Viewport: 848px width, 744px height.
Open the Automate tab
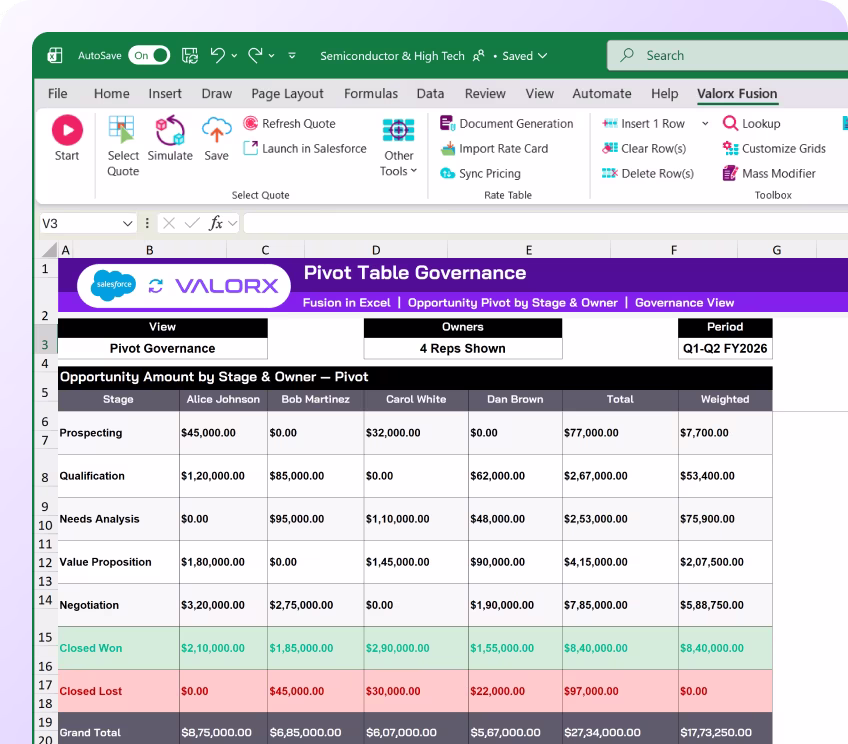point(601,94)
